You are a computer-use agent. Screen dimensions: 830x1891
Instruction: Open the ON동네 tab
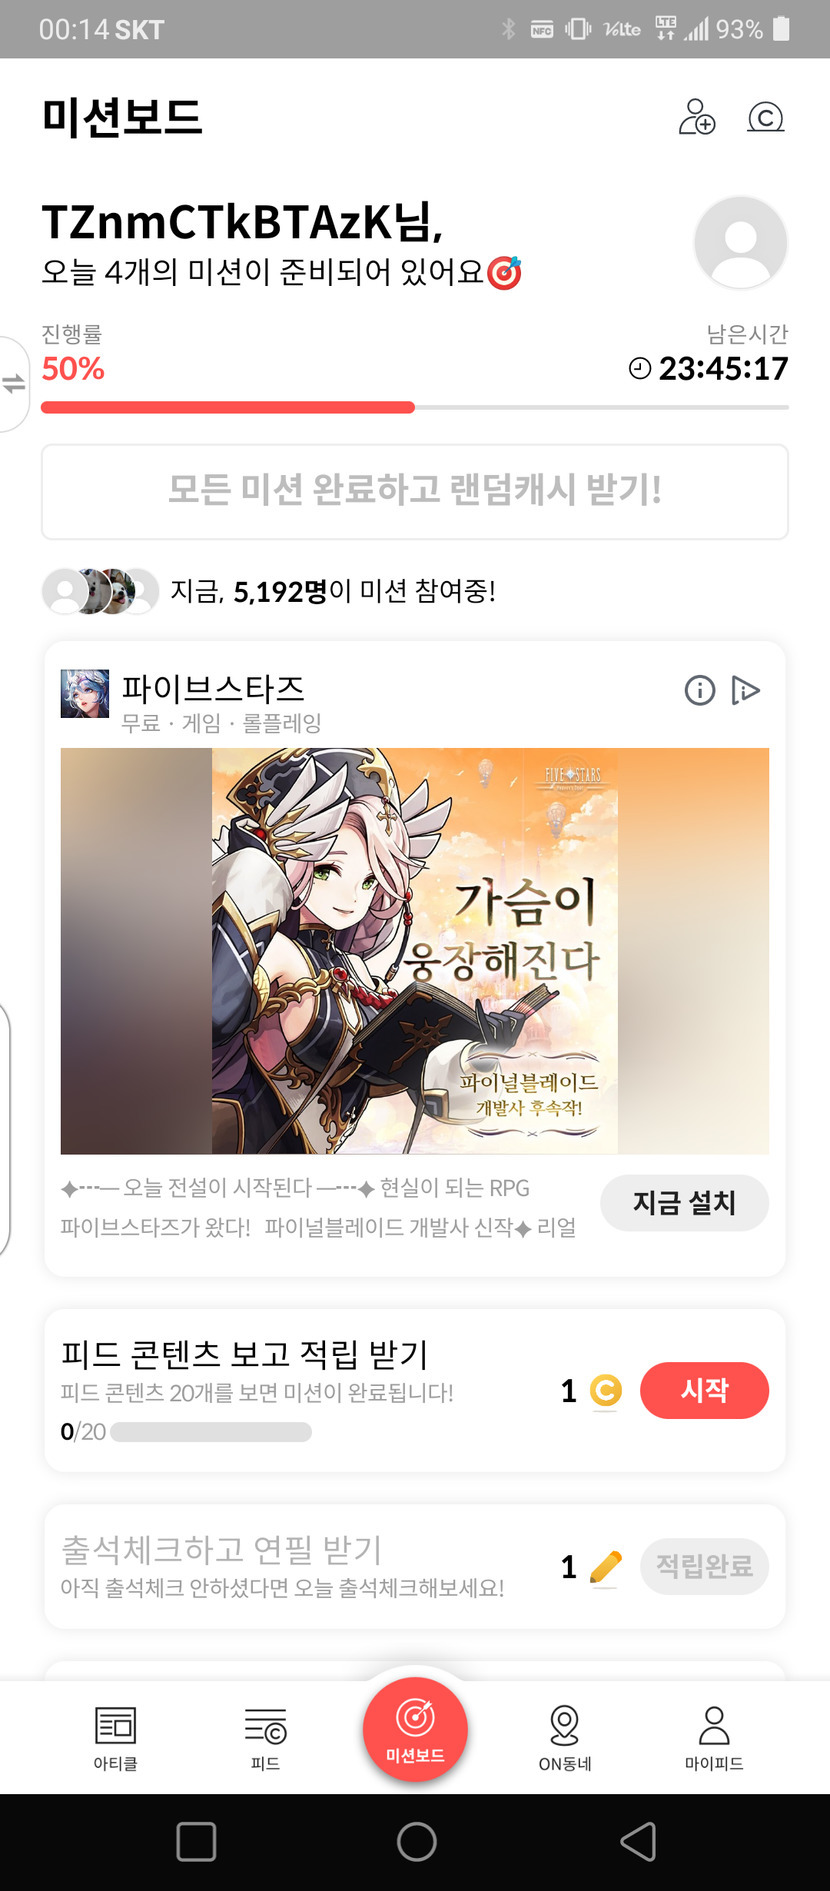(565, 1738)
